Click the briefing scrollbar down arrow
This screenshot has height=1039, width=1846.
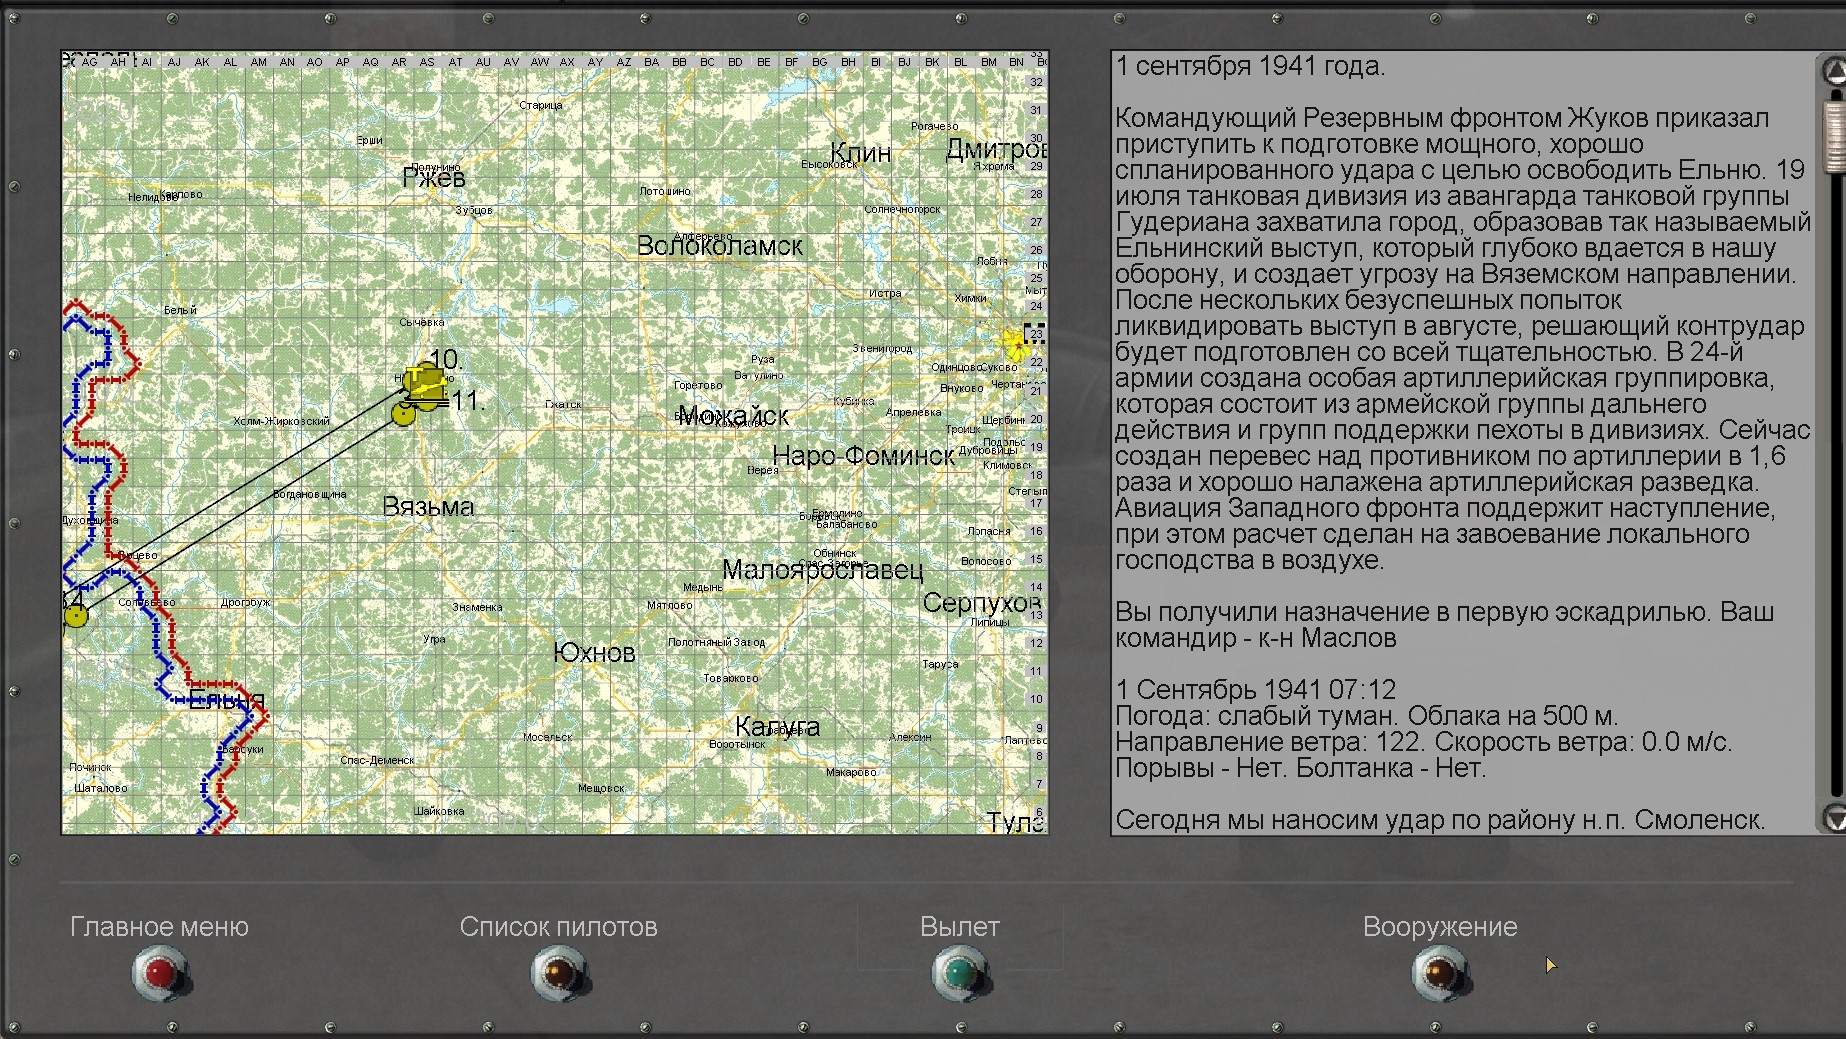tap(1834, 818)
